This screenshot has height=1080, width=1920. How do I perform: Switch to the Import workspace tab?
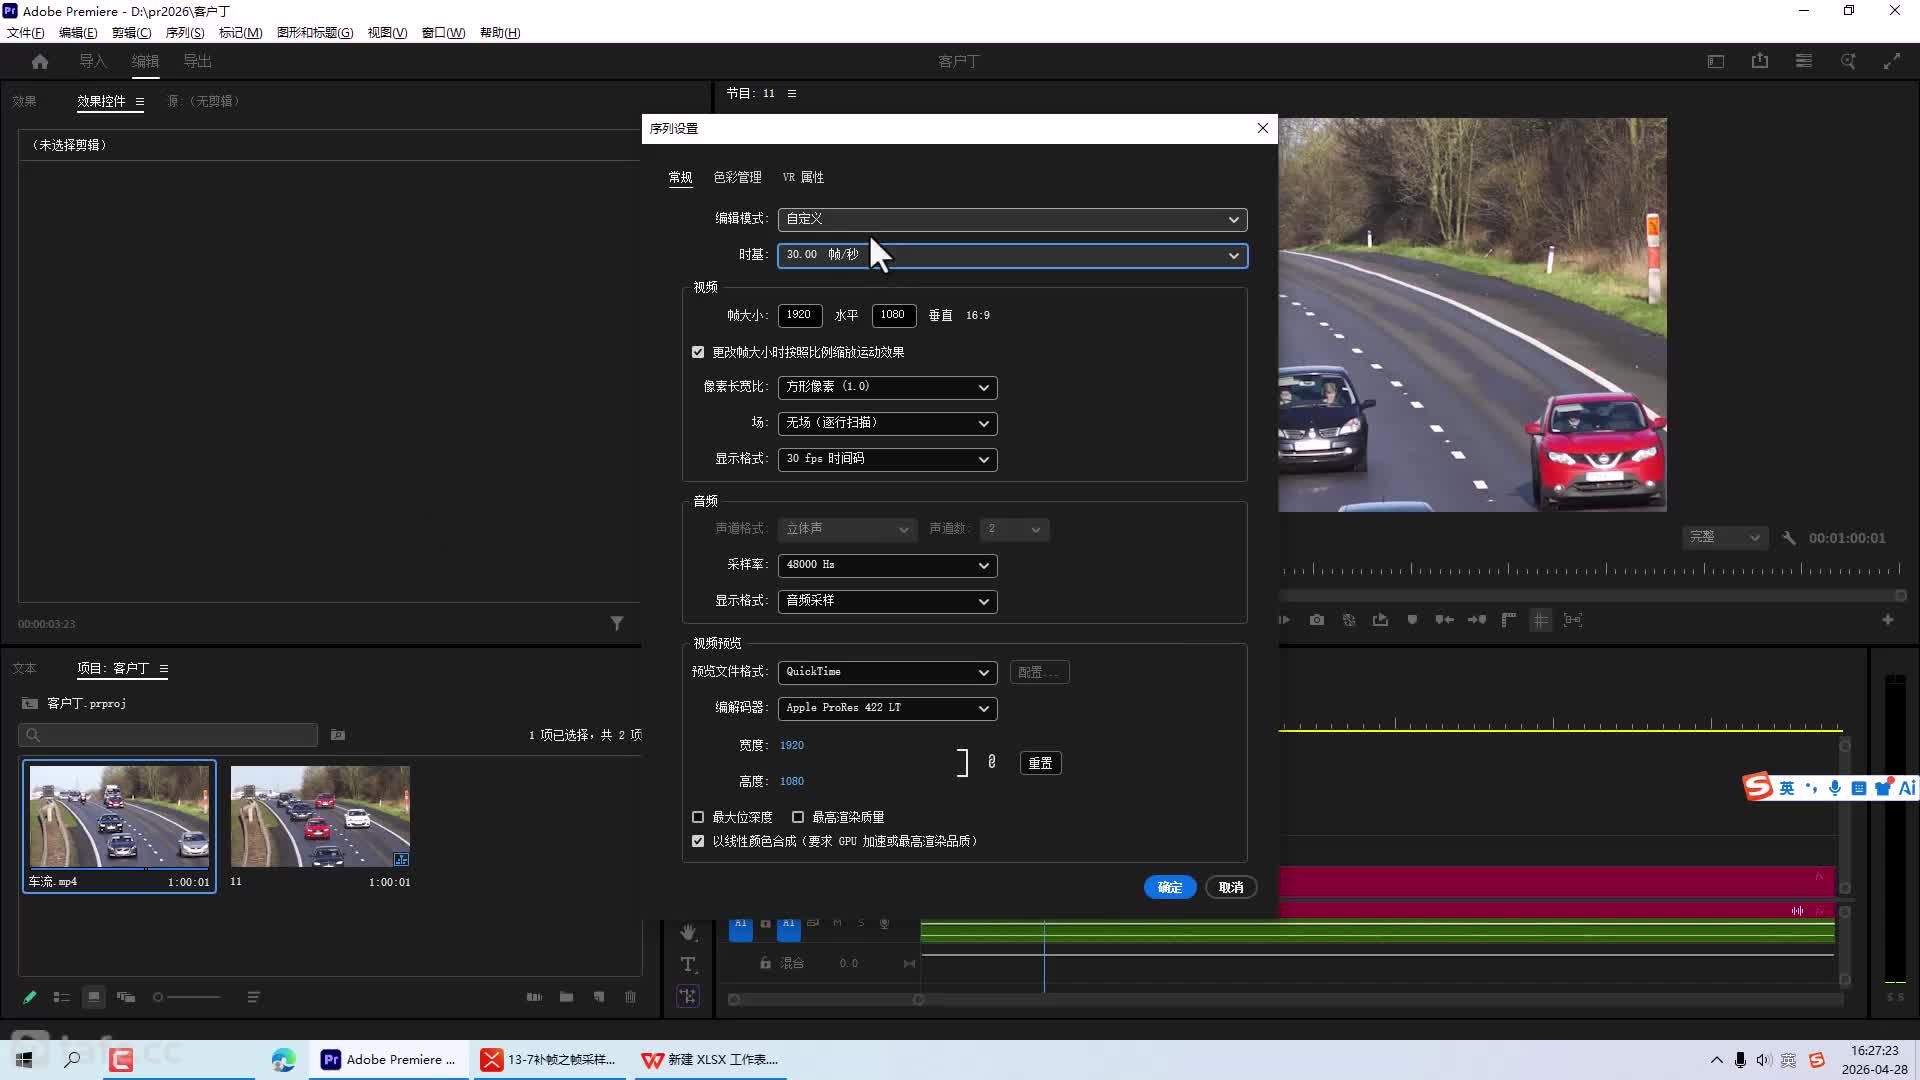pyautogui.click(x=93, y=61)
